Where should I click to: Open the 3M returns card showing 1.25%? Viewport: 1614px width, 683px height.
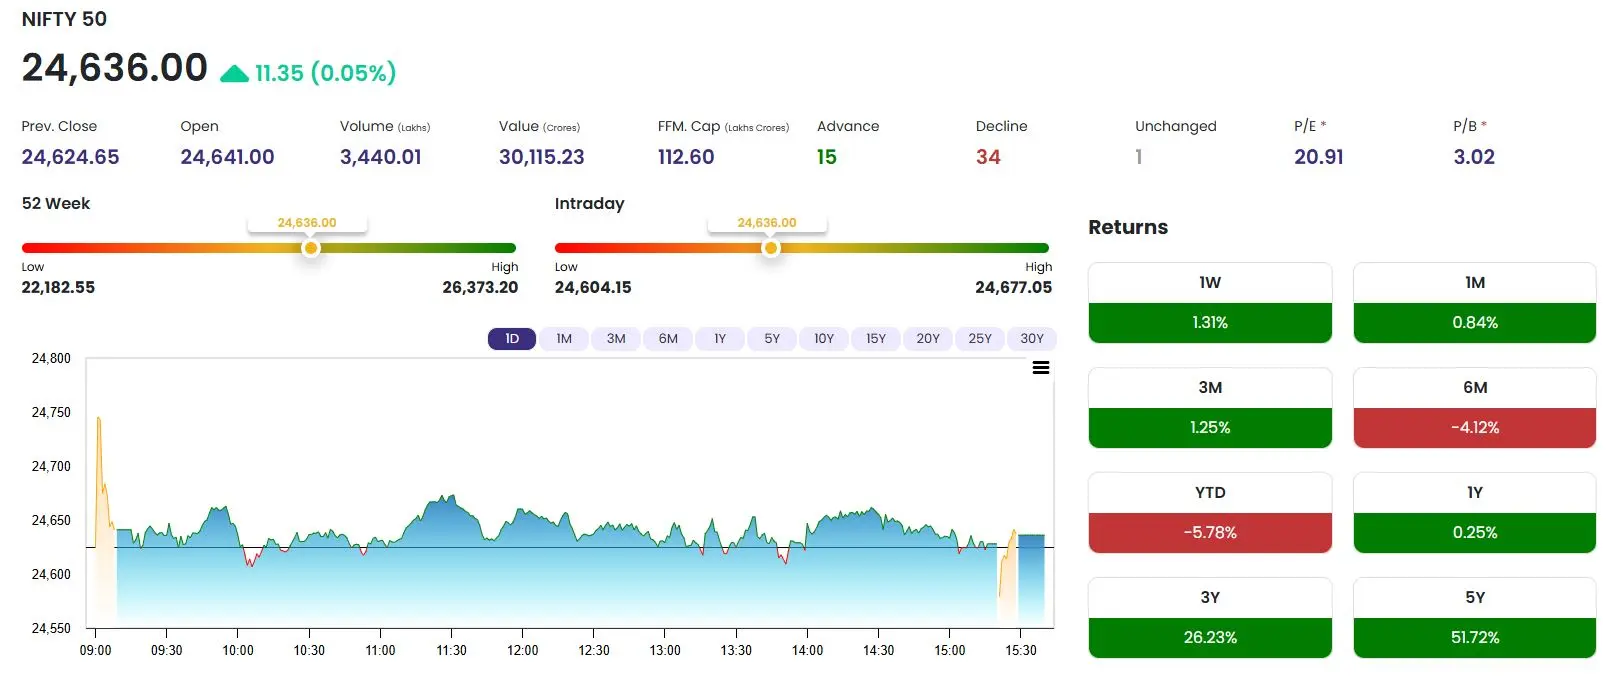[1210, 408]
